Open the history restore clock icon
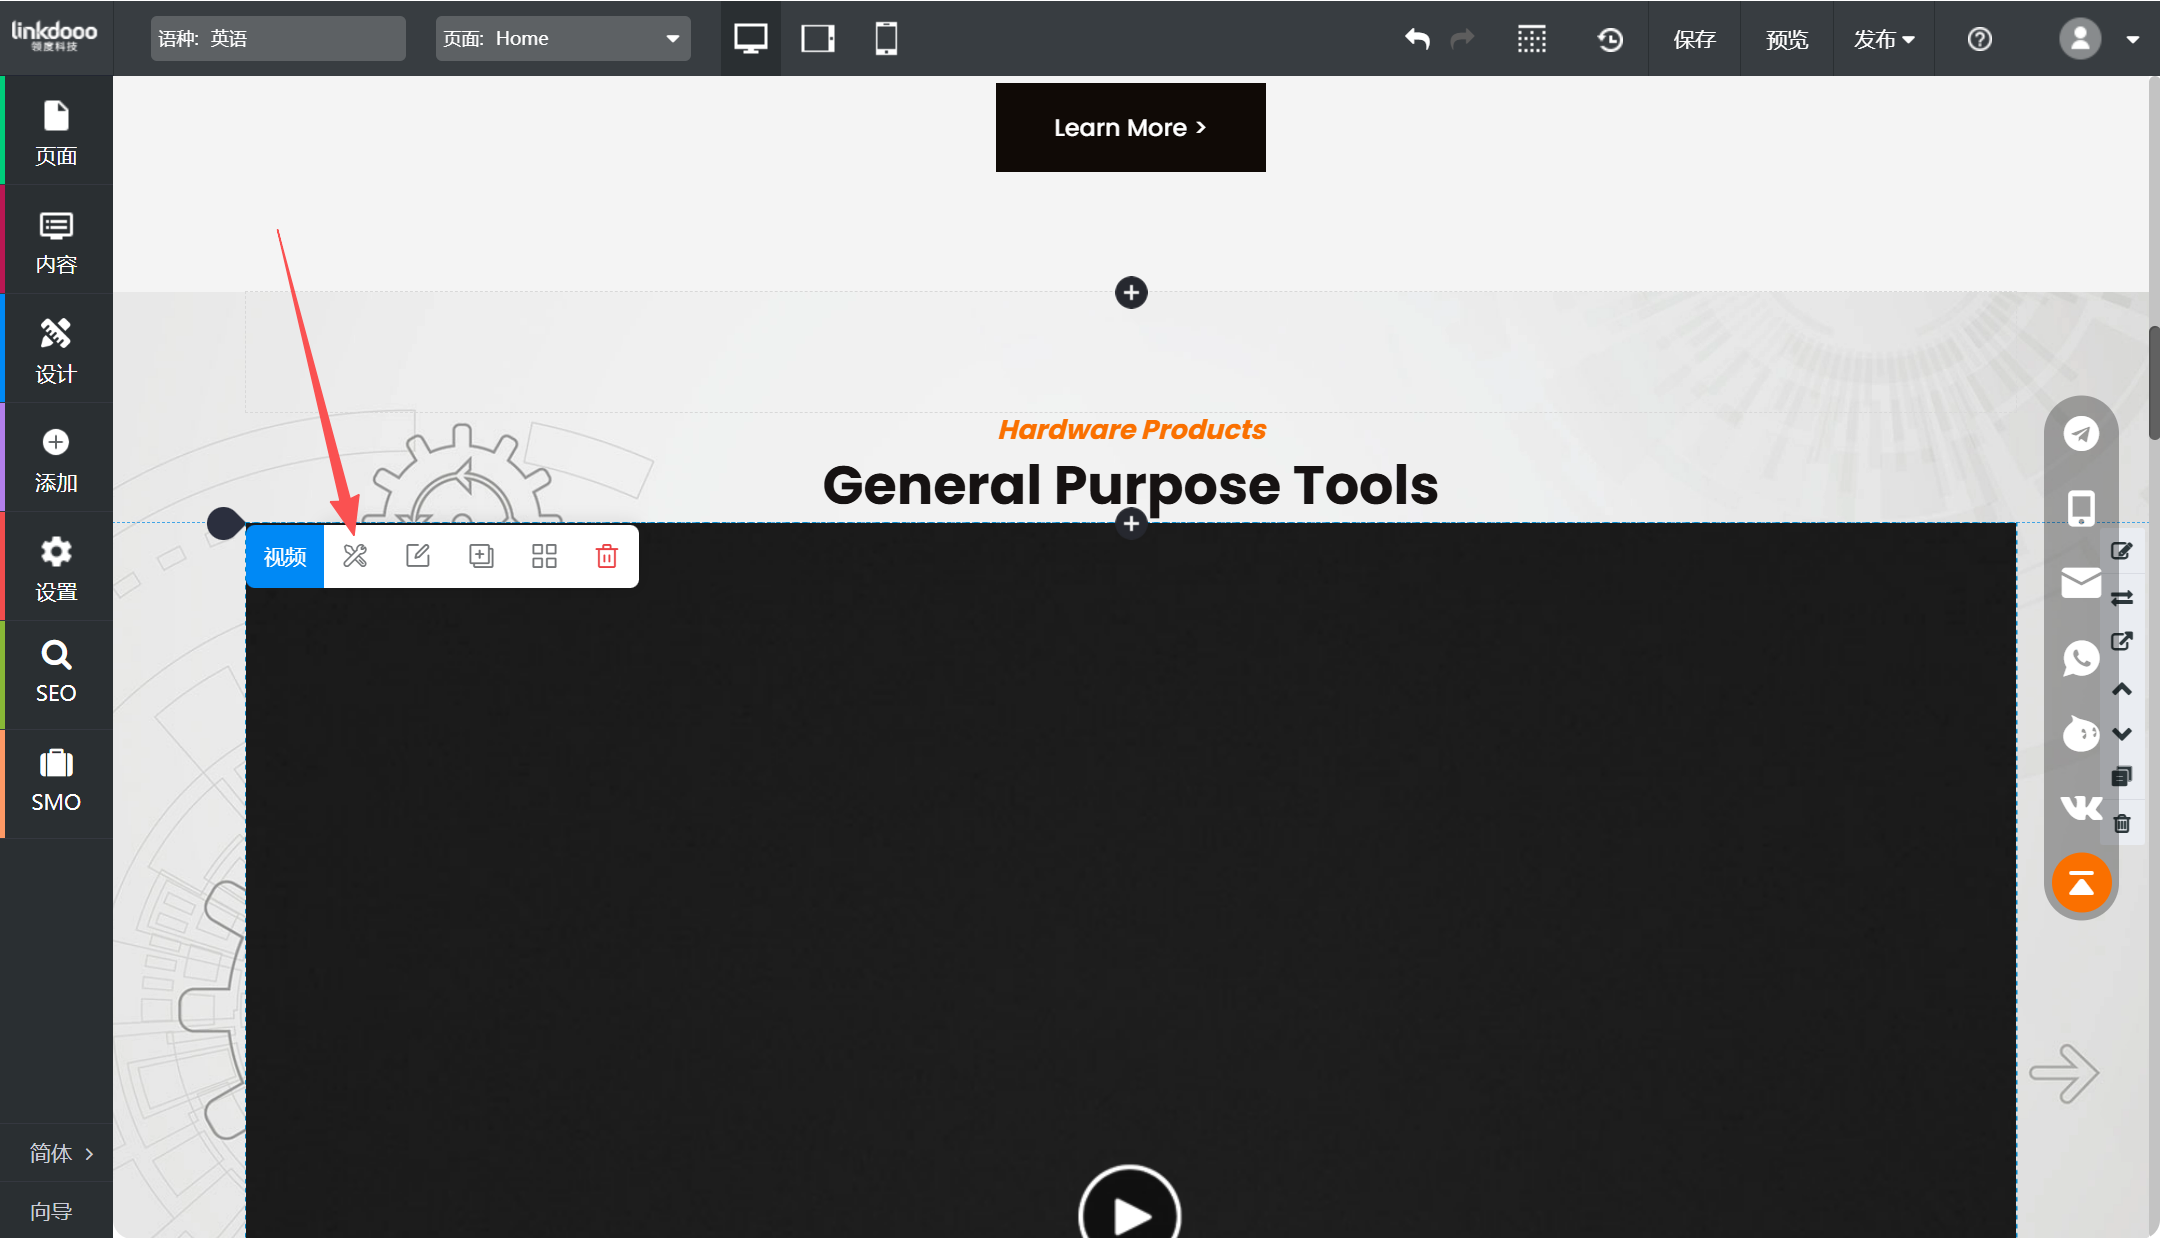This screenshot has width=2160, height=1238. coord(1610,39)
